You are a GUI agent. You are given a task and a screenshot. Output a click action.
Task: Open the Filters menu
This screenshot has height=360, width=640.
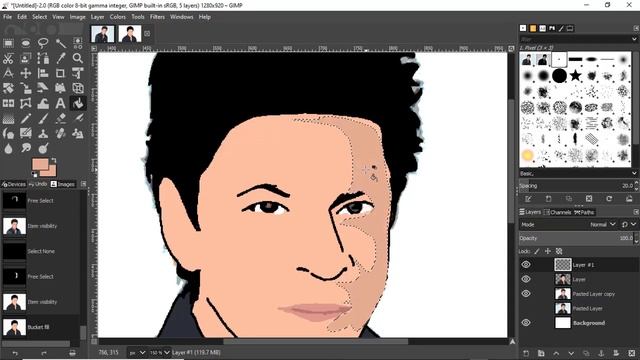tap(157, 17)
